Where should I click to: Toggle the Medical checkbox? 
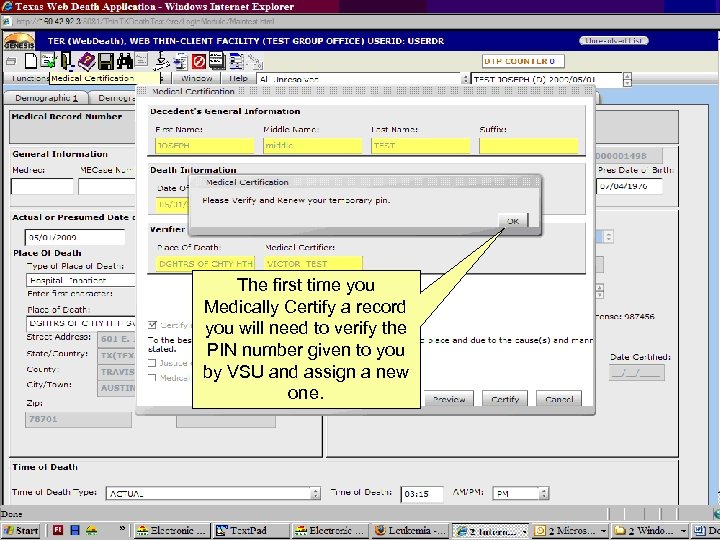click(152, 377)
